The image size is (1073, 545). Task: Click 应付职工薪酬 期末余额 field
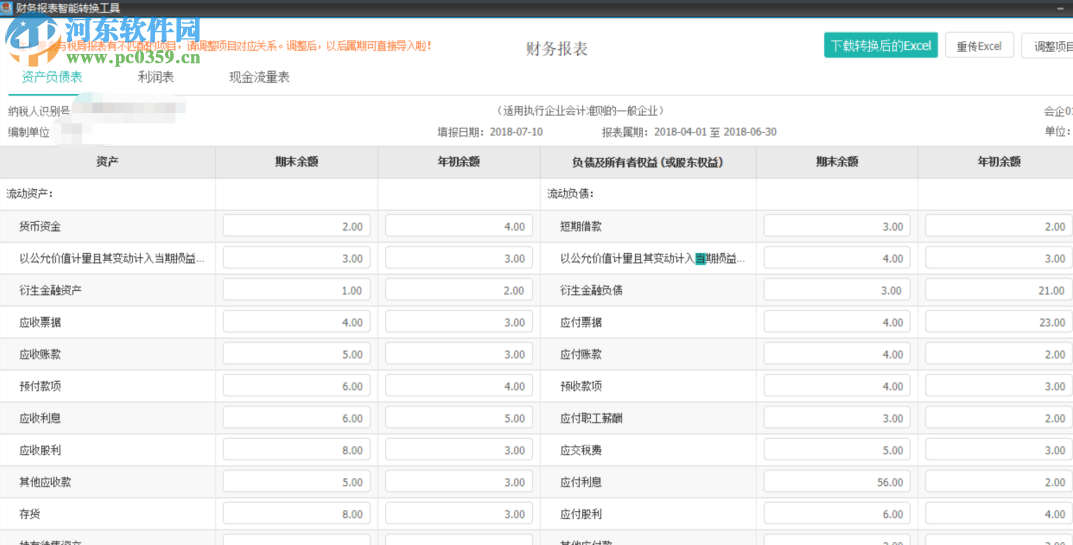837,418
